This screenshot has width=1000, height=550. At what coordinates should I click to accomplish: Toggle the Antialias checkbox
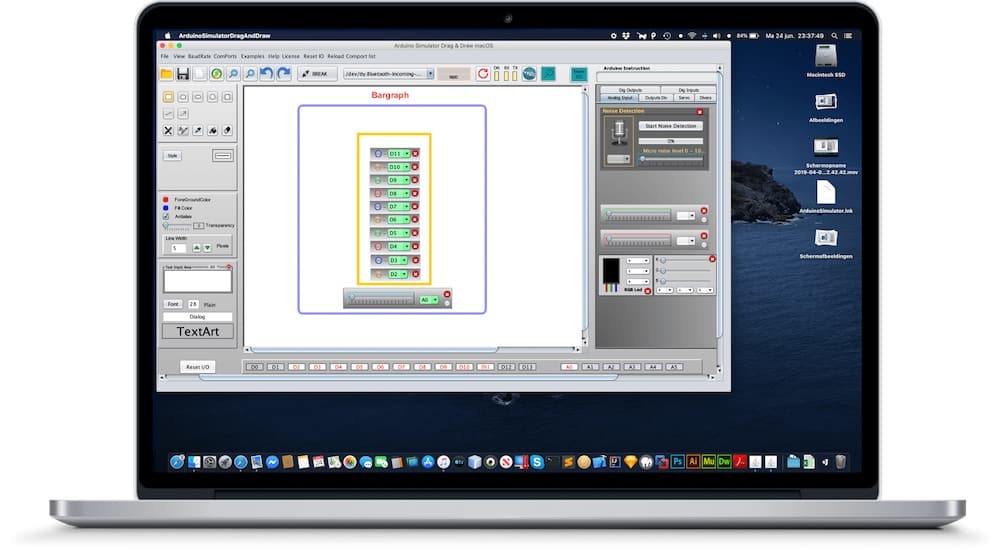166,216
